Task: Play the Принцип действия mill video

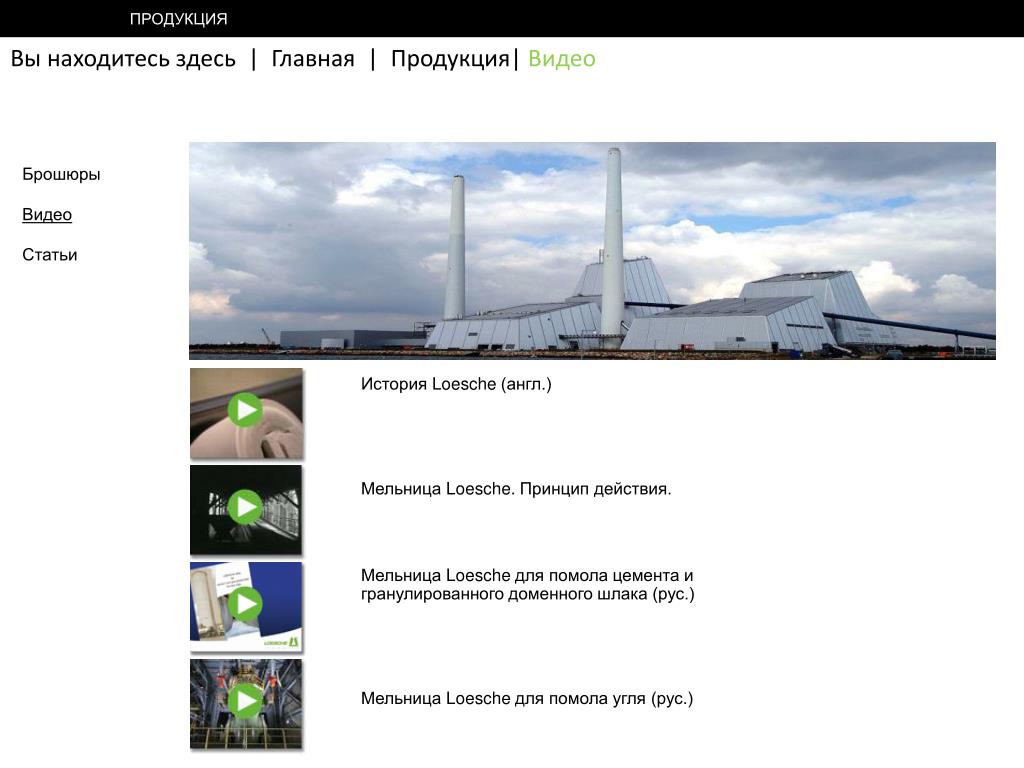Action: (246, 507)
